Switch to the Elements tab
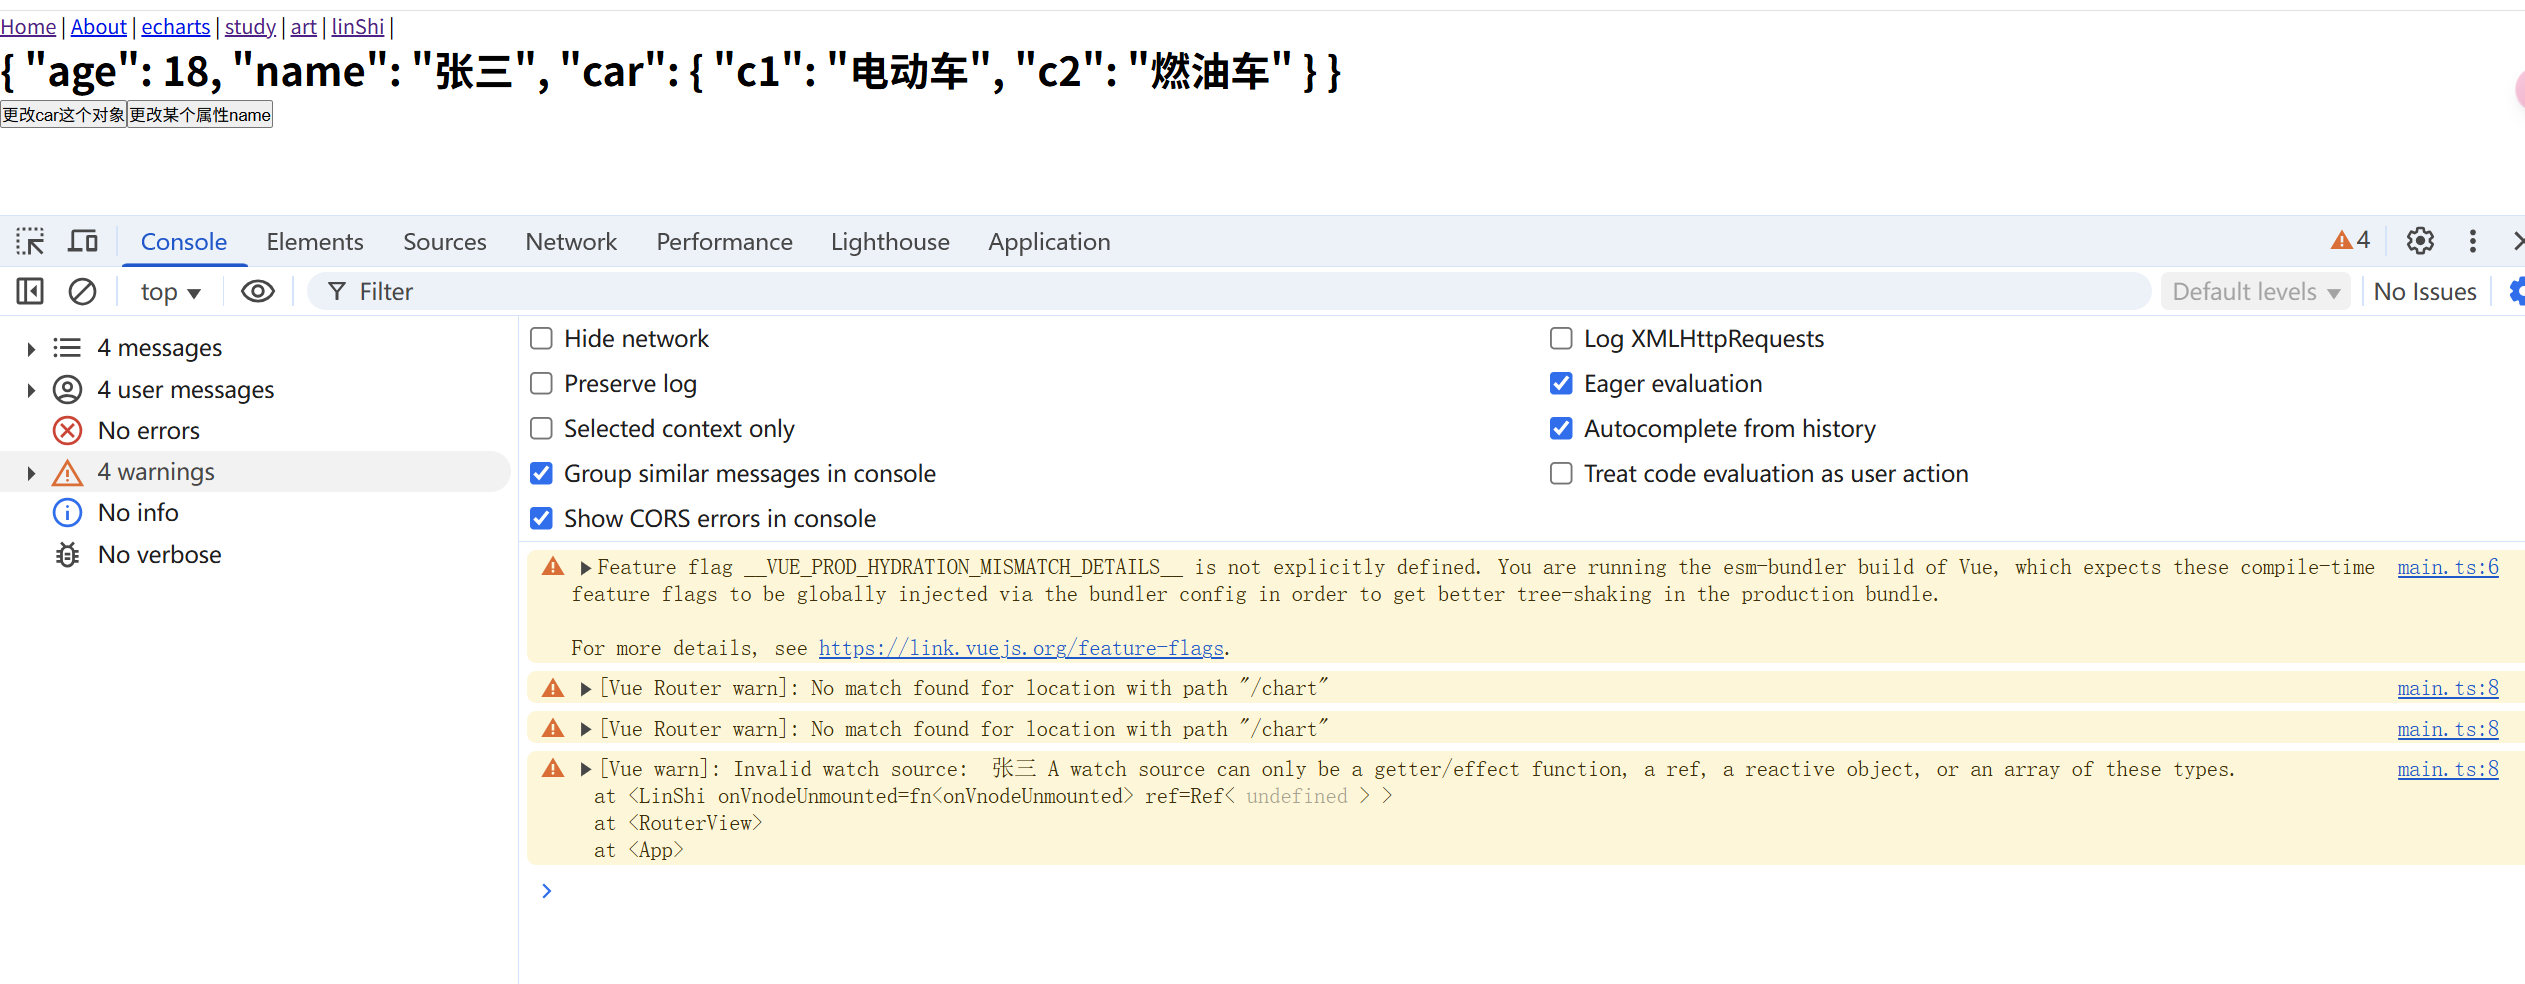Viewport: 2525px width, 984px height. 314,242
